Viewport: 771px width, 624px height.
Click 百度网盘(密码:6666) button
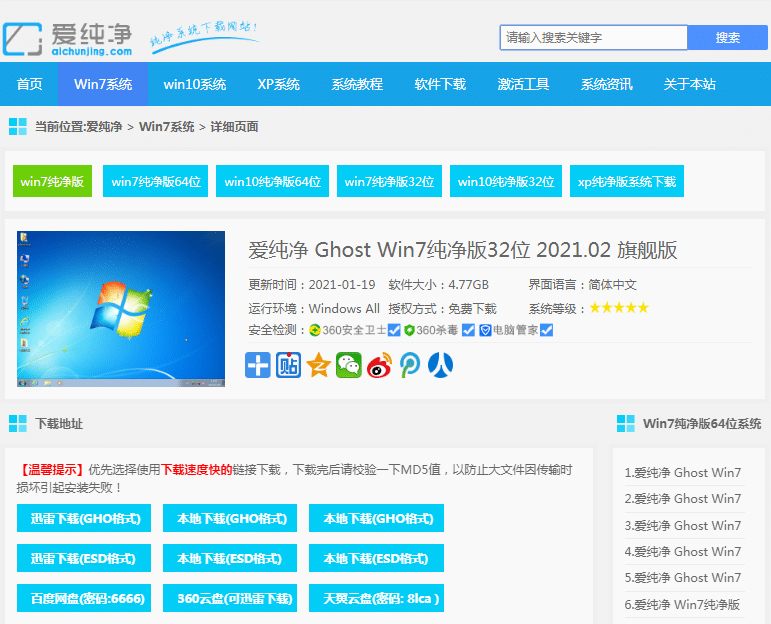(84, 598)
